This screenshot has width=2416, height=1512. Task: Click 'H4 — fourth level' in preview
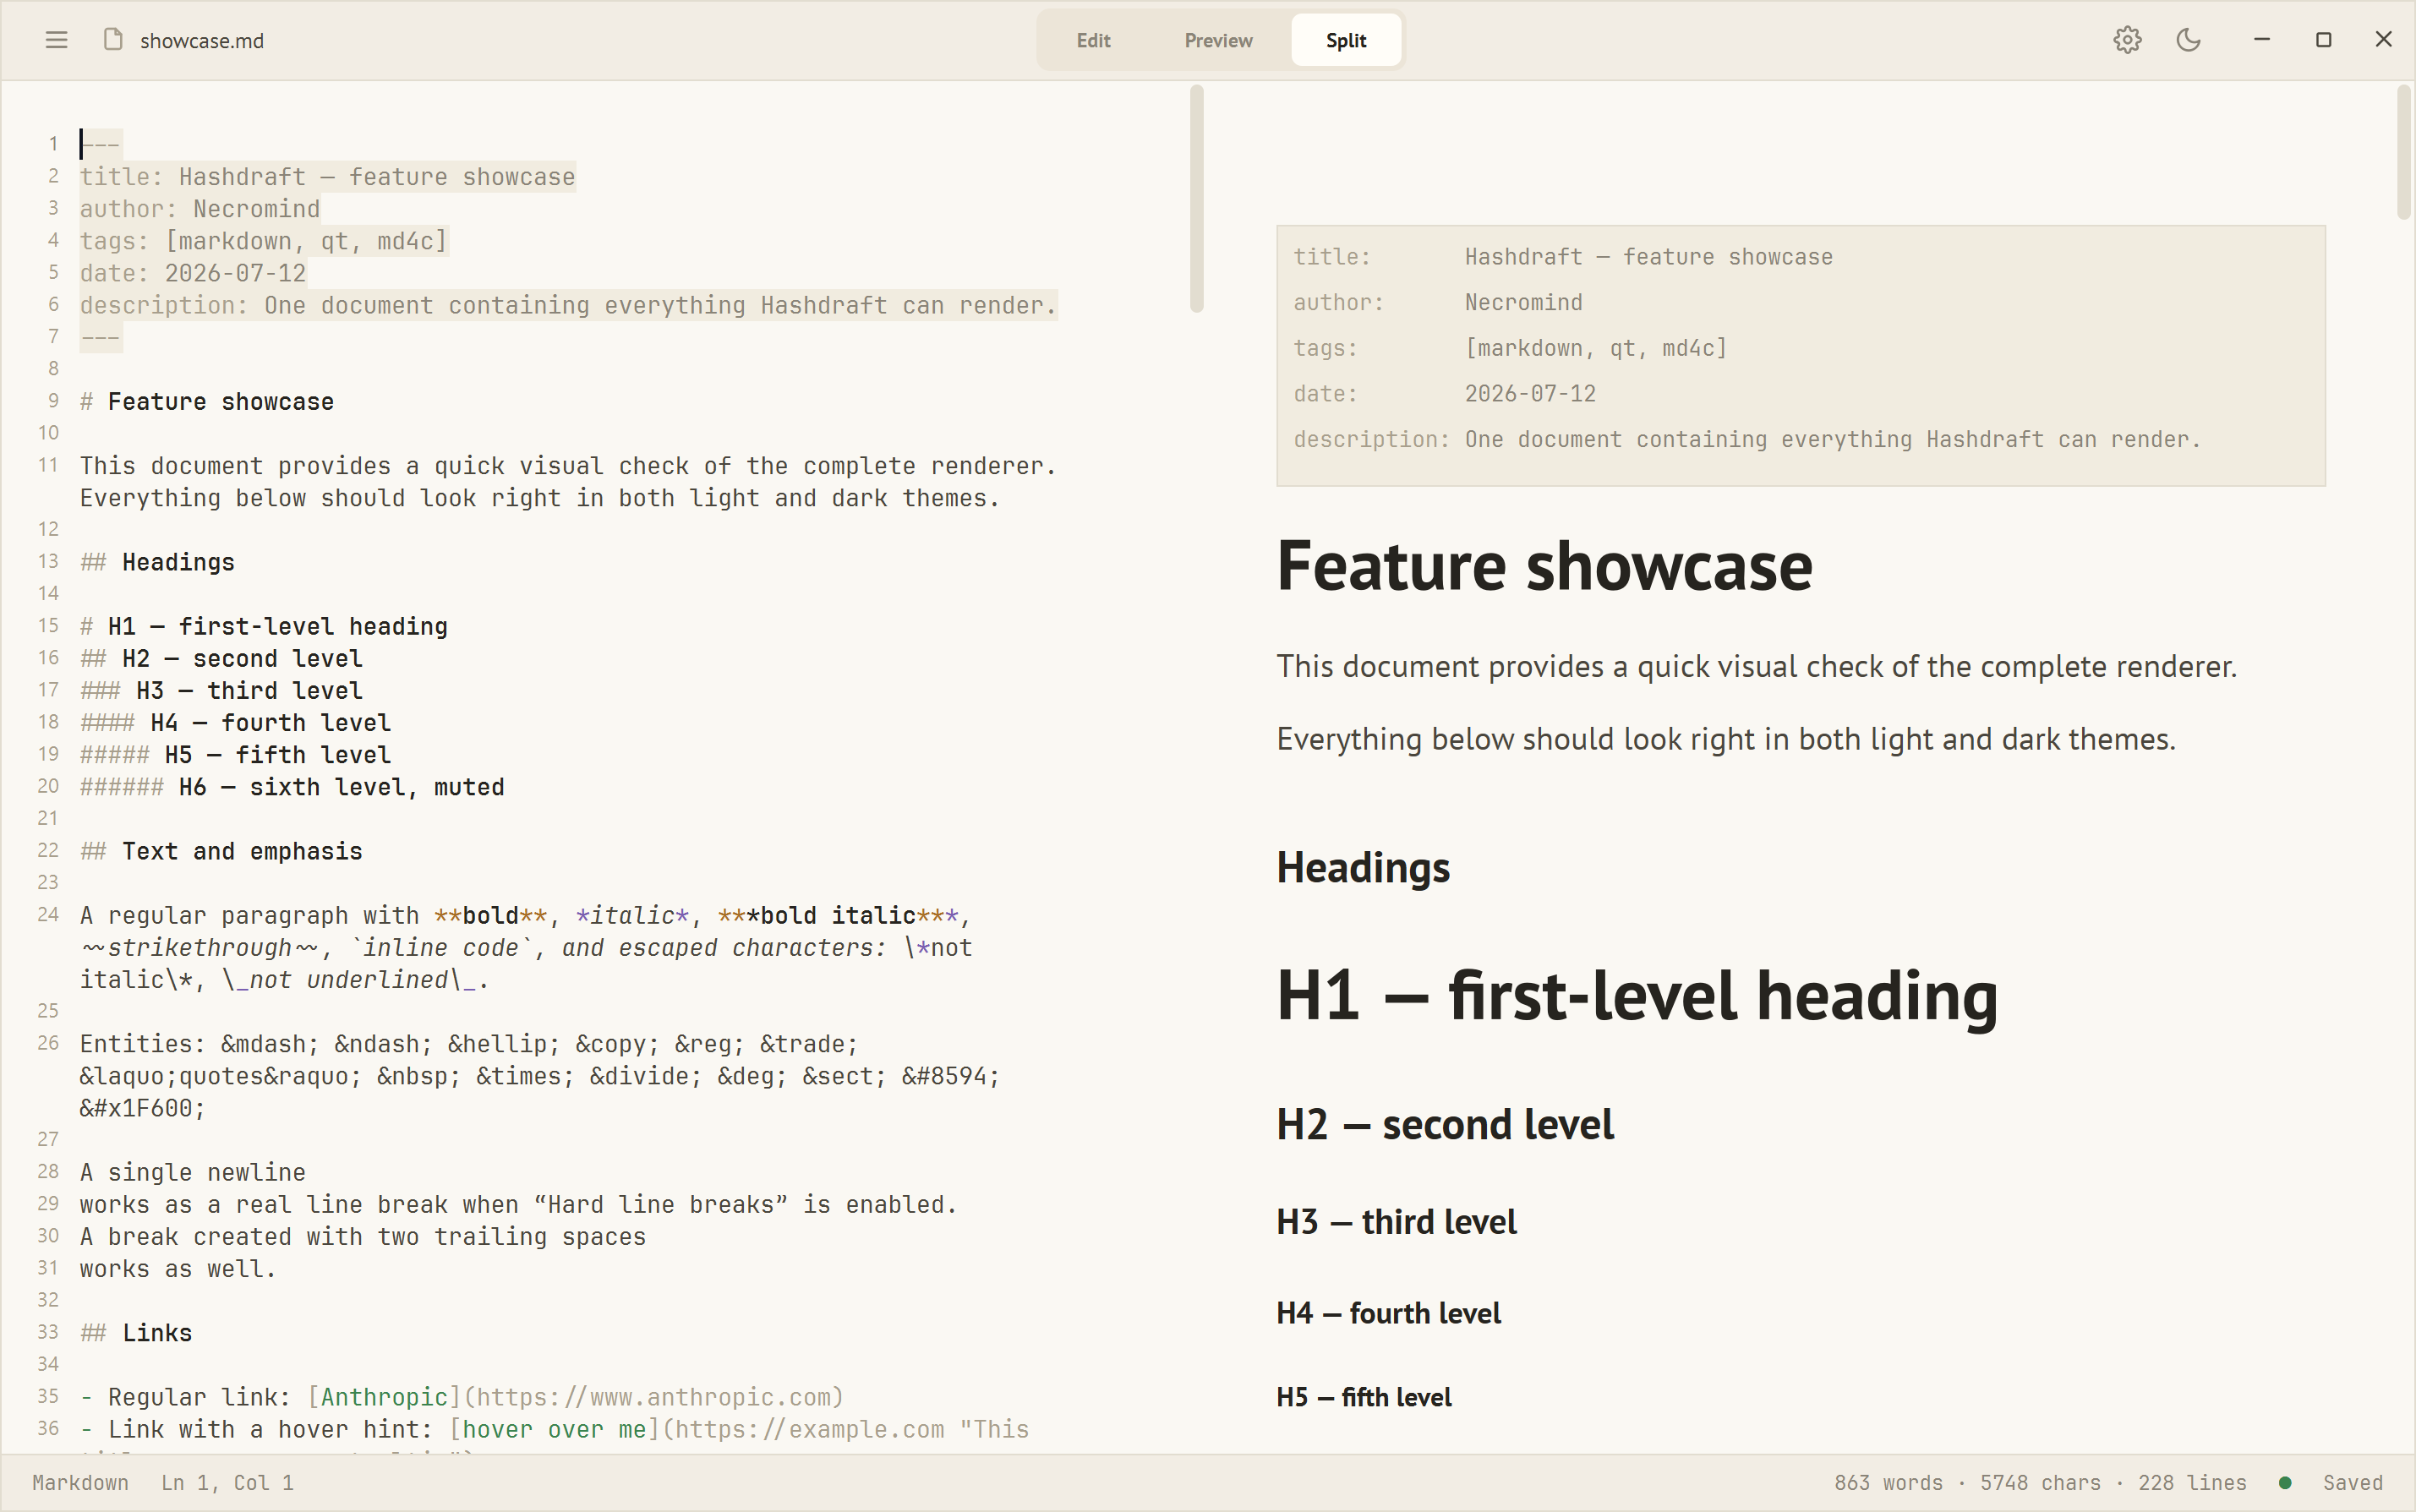click(x=1388, y=1313)
